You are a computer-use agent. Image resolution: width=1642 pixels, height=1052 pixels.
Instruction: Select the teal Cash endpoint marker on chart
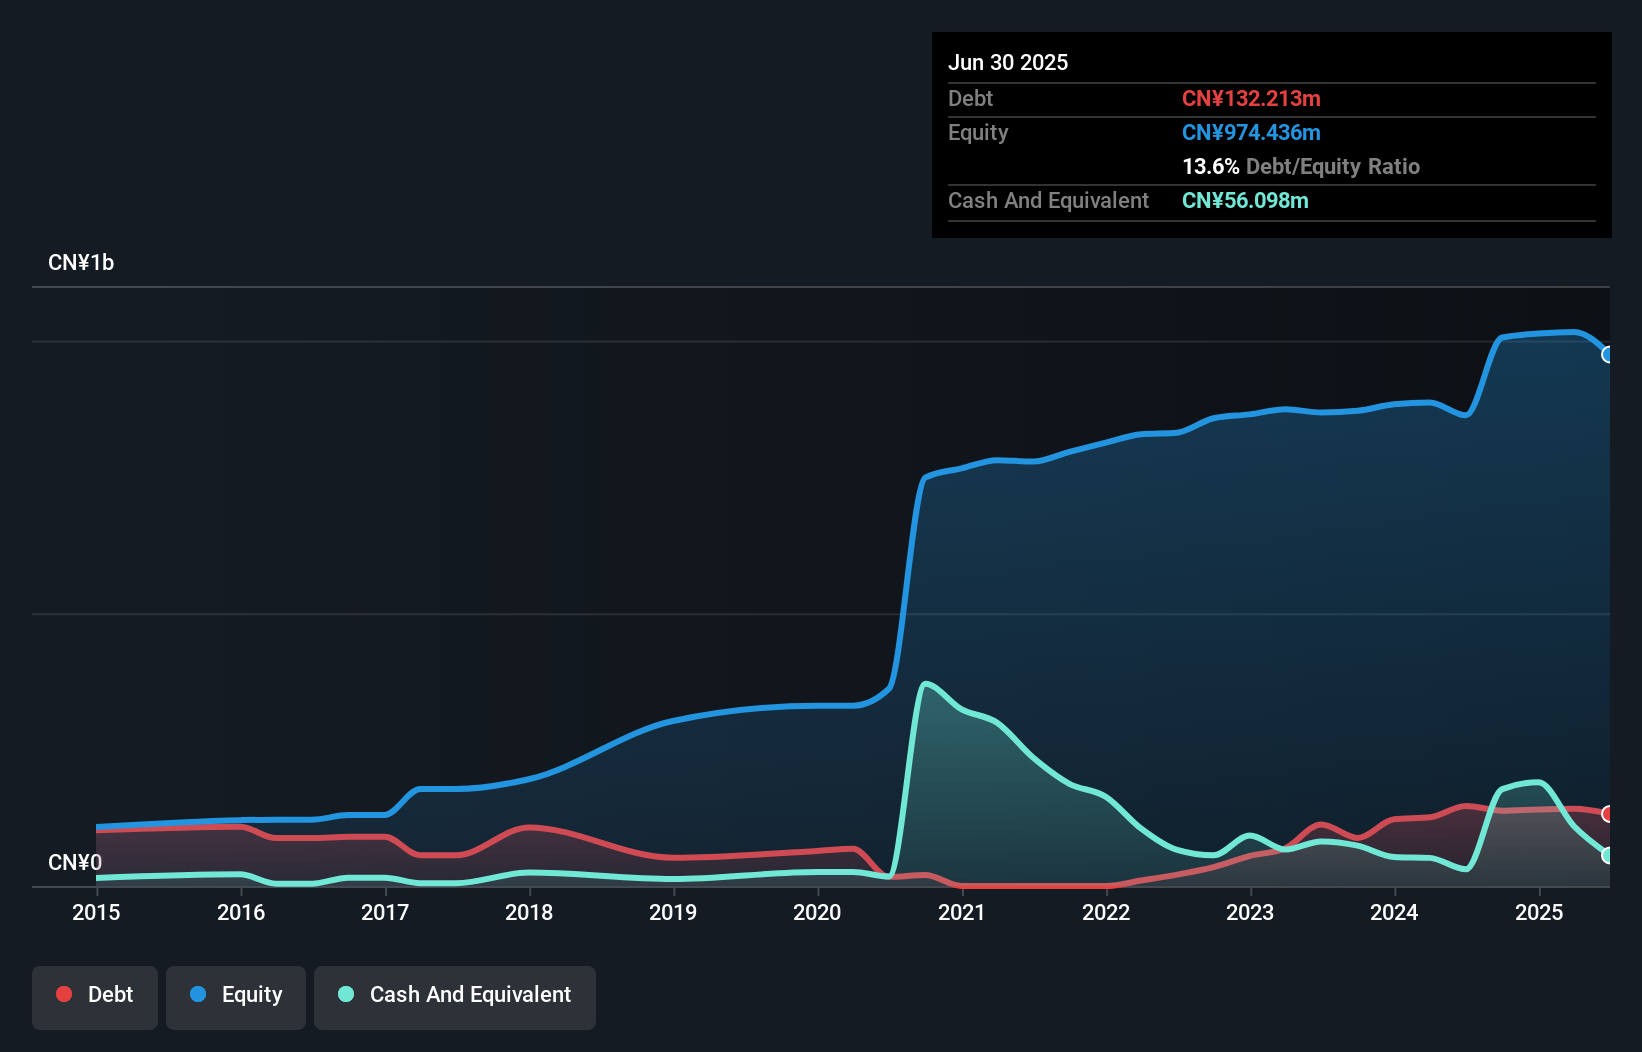coord(1608,856)
